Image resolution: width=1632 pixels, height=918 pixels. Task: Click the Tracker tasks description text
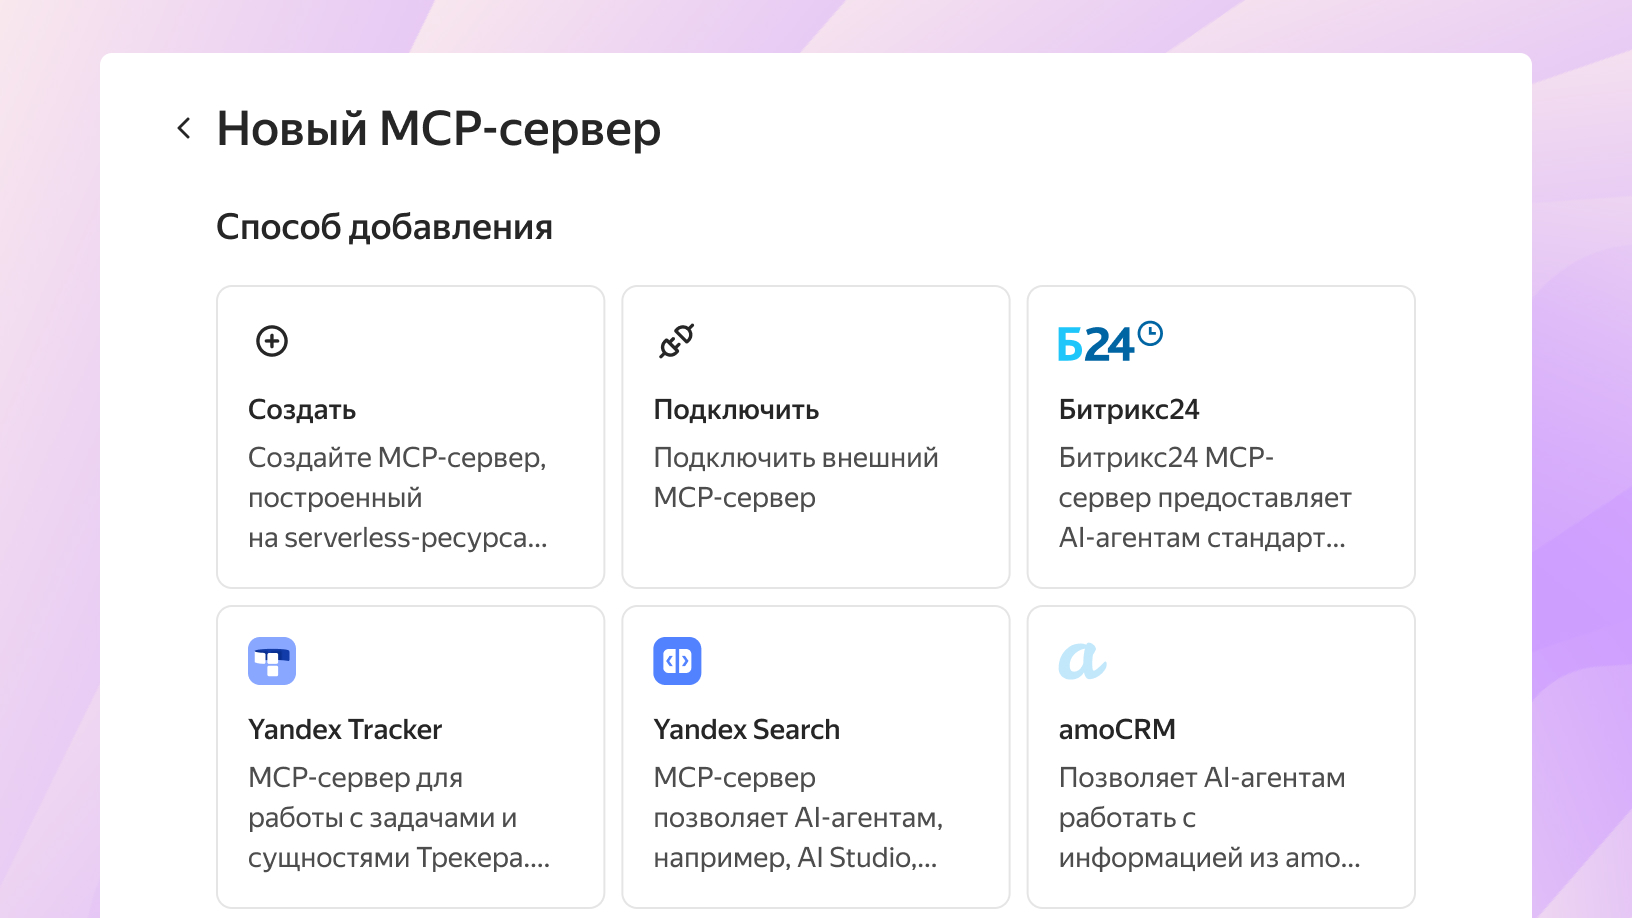click(x=398, y=818)
